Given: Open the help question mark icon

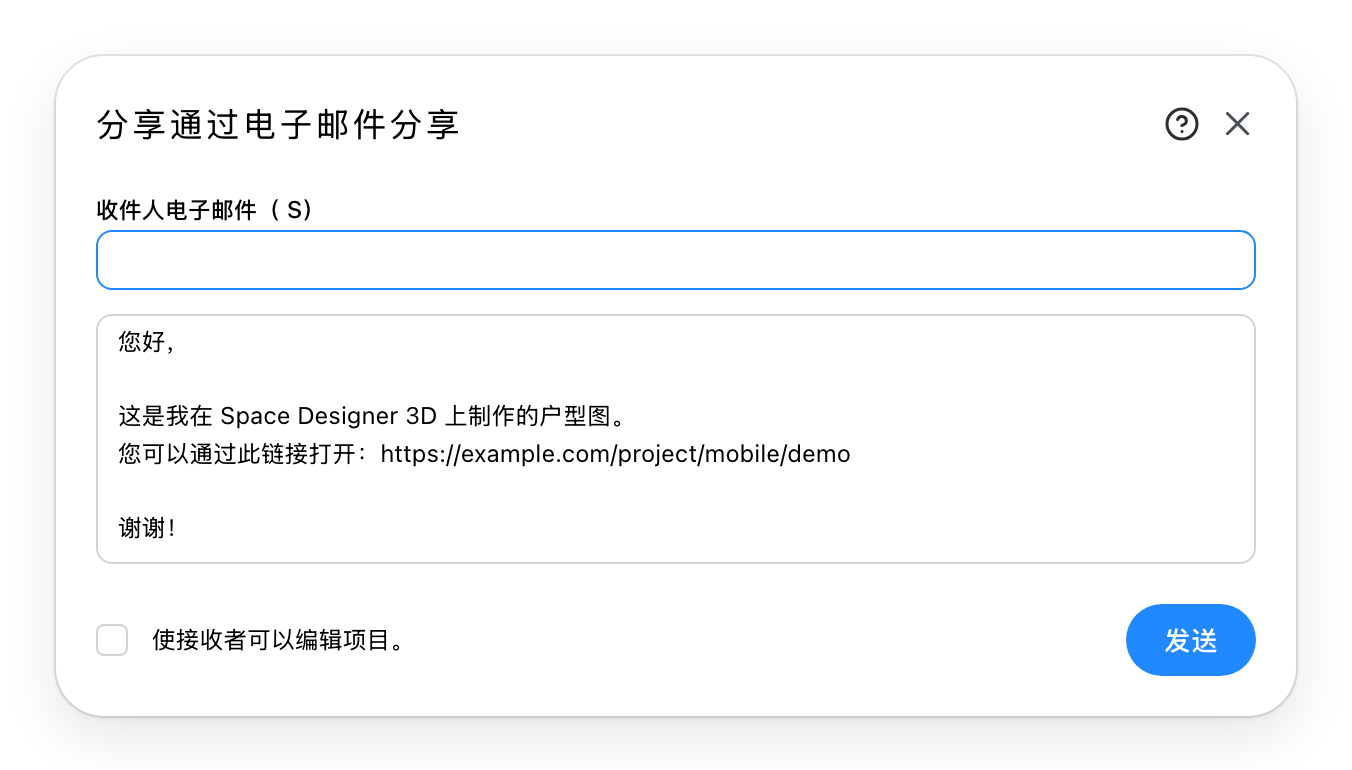Looking at the screenshot, I should point(1182,124).
